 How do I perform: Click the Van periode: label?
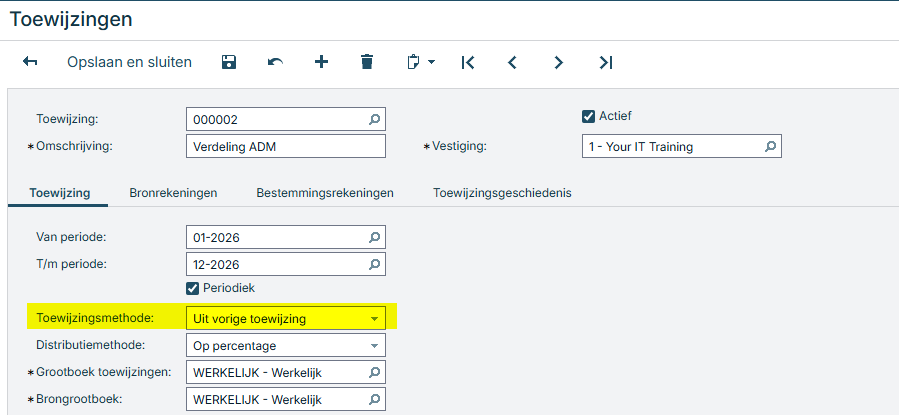72,236
